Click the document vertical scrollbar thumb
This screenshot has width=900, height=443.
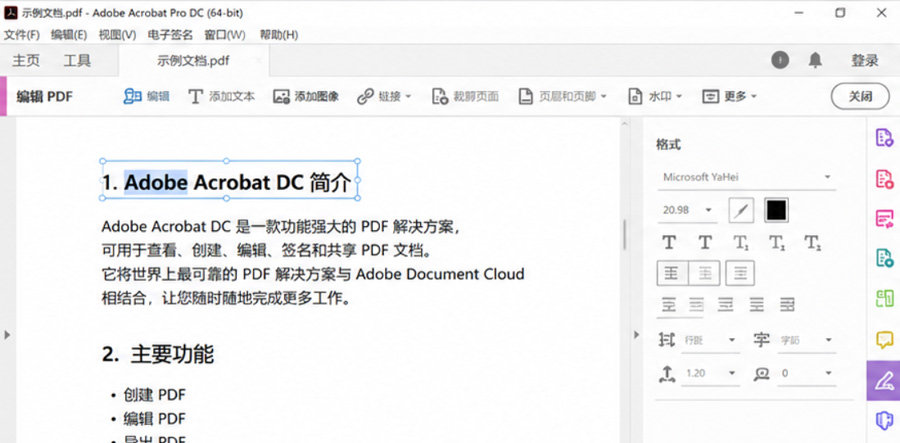pyautogui.click(x=624, y=234)
